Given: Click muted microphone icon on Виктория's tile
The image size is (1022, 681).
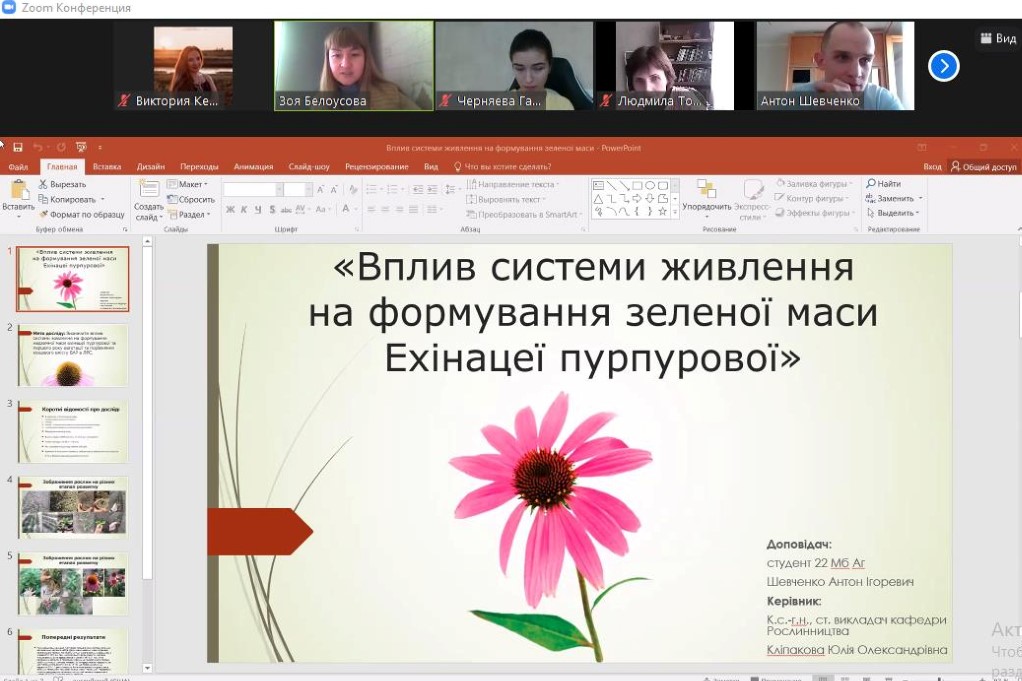Looking at the screenshot, I should point(124,100).
